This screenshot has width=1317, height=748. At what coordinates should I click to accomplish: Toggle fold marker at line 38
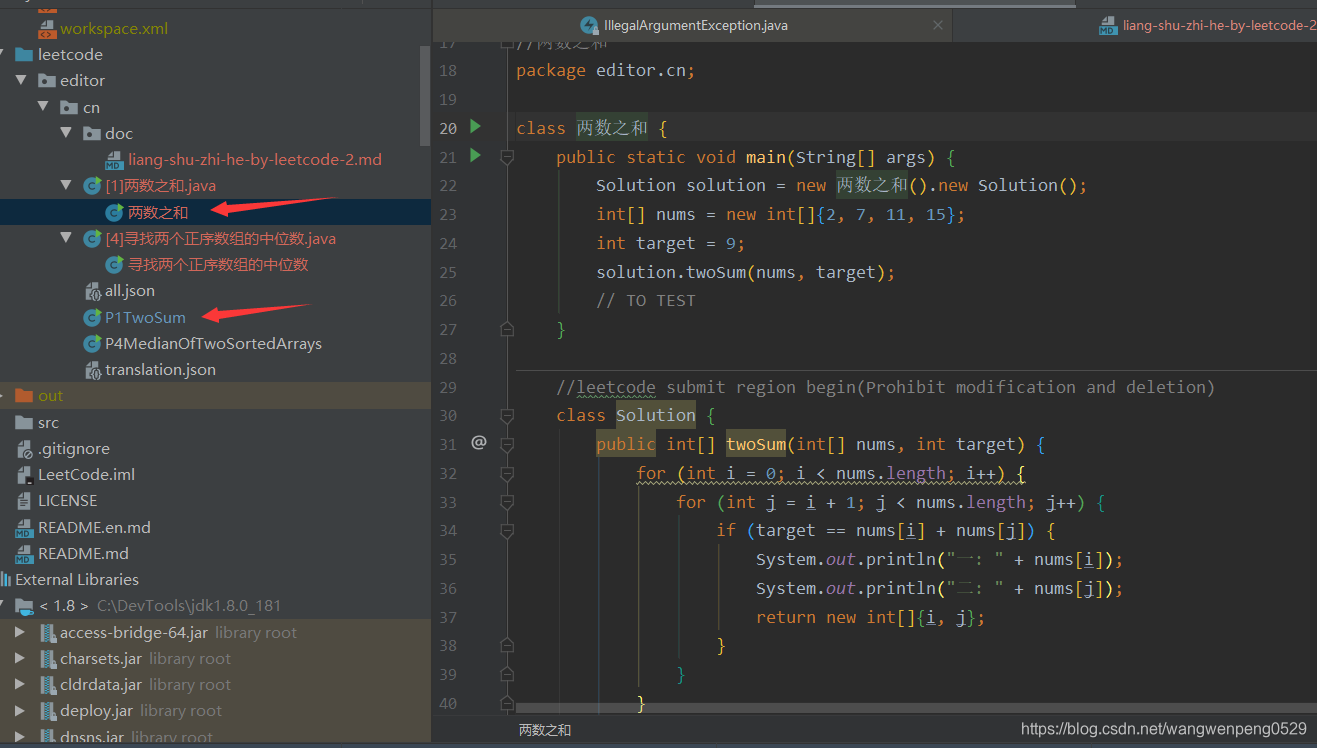tap(507, 646)
